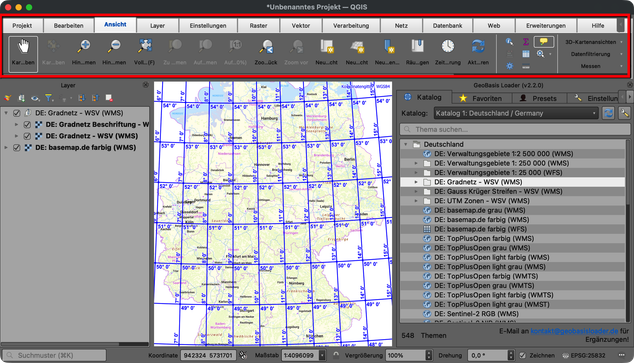Image resolution: width=634 pixels, height=363 pixels.
Task: Toggle visibility of DE: Gradnetz - WSV sublayer
Action: click(27, 136)
